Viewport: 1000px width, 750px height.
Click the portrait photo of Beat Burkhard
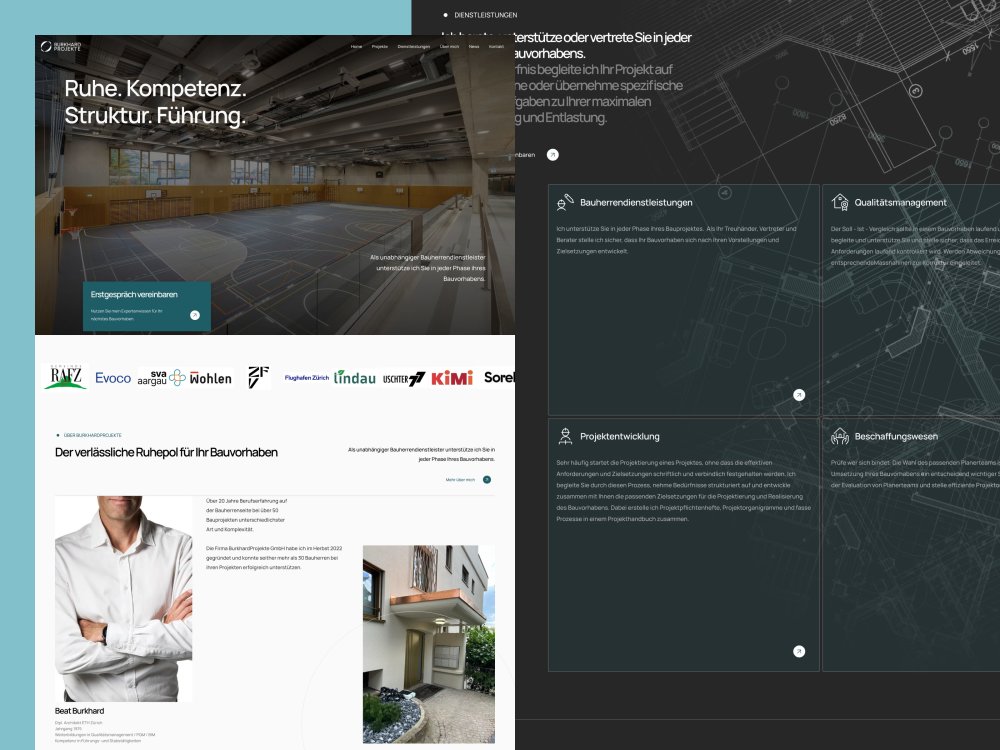pos(124,599)
